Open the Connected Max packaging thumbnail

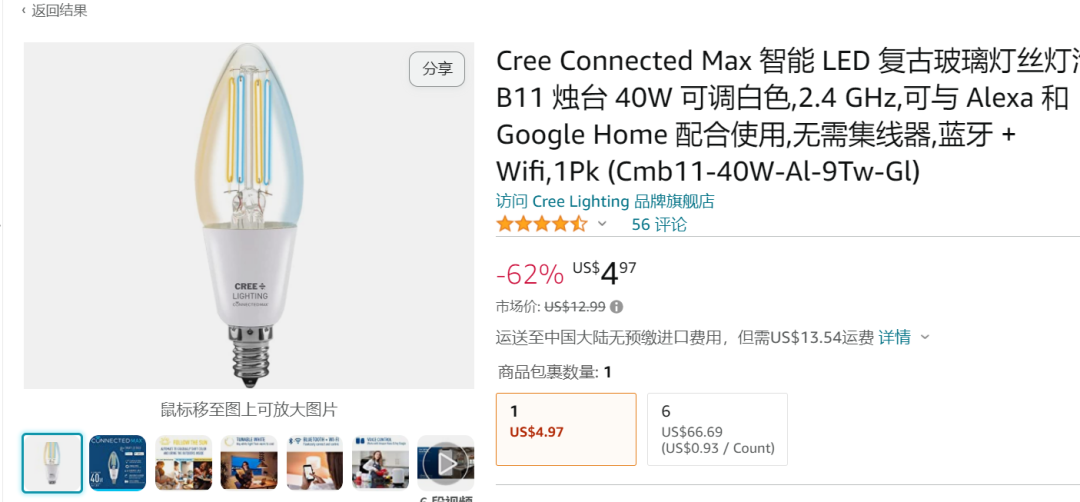(118, 462)
